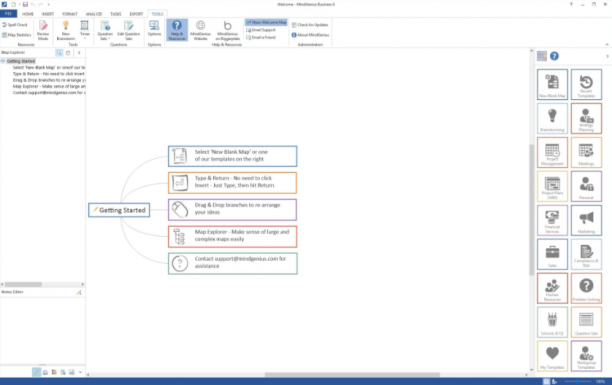Select the 'Map Explorer - Make sense' branch
This screenshot has height=385, width=612.
(232, 236)
